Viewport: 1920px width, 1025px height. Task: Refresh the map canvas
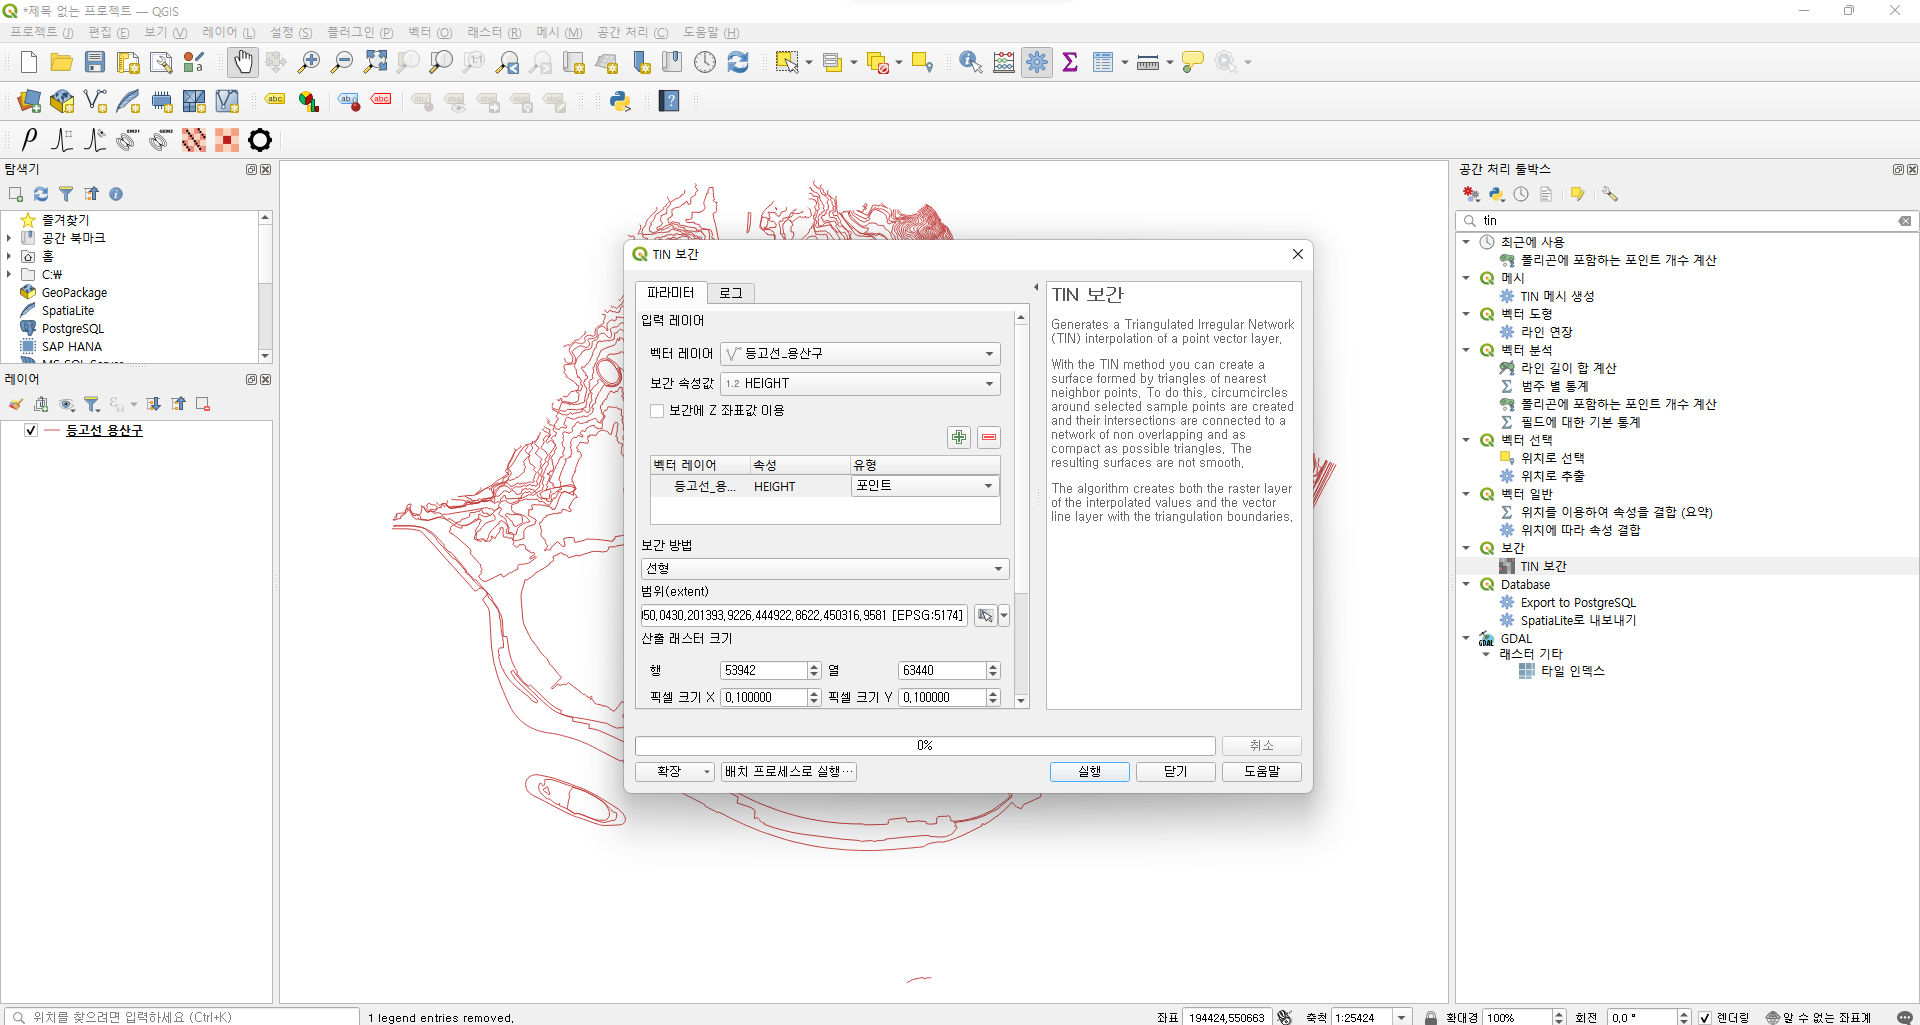point(738,62)
